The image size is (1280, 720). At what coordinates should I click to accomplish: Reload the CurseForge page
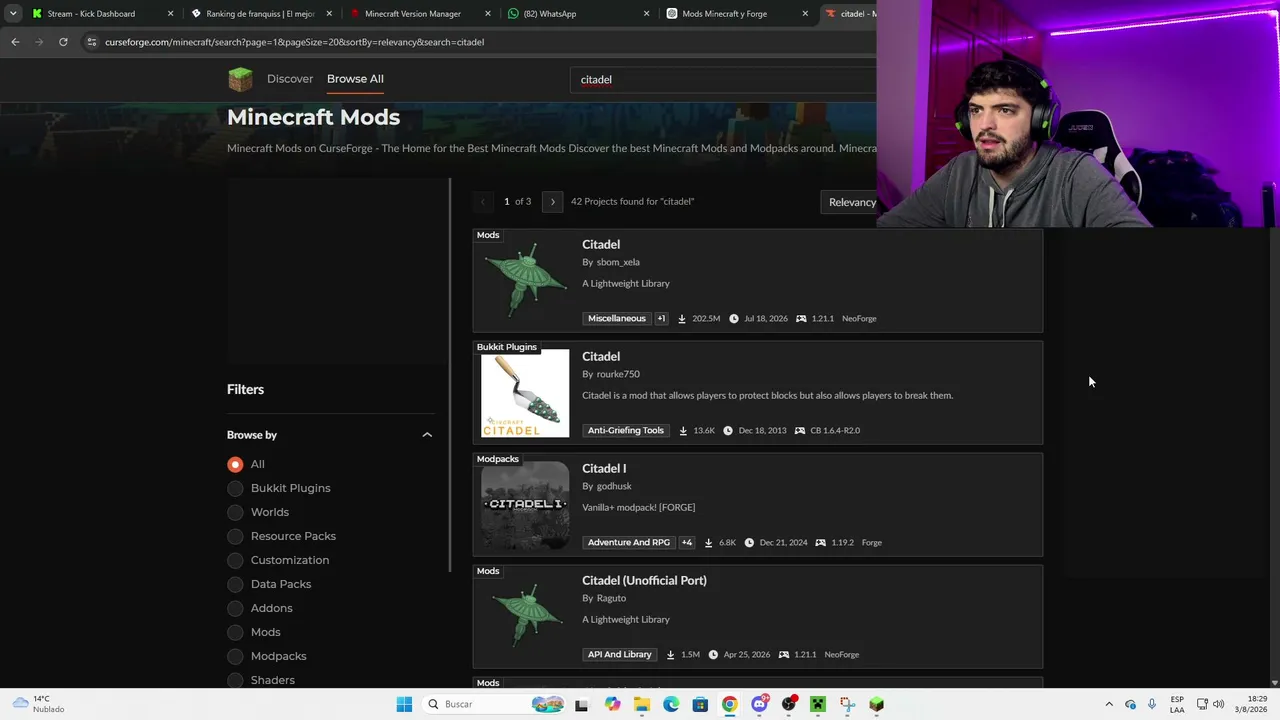click(x=63, y=42)
